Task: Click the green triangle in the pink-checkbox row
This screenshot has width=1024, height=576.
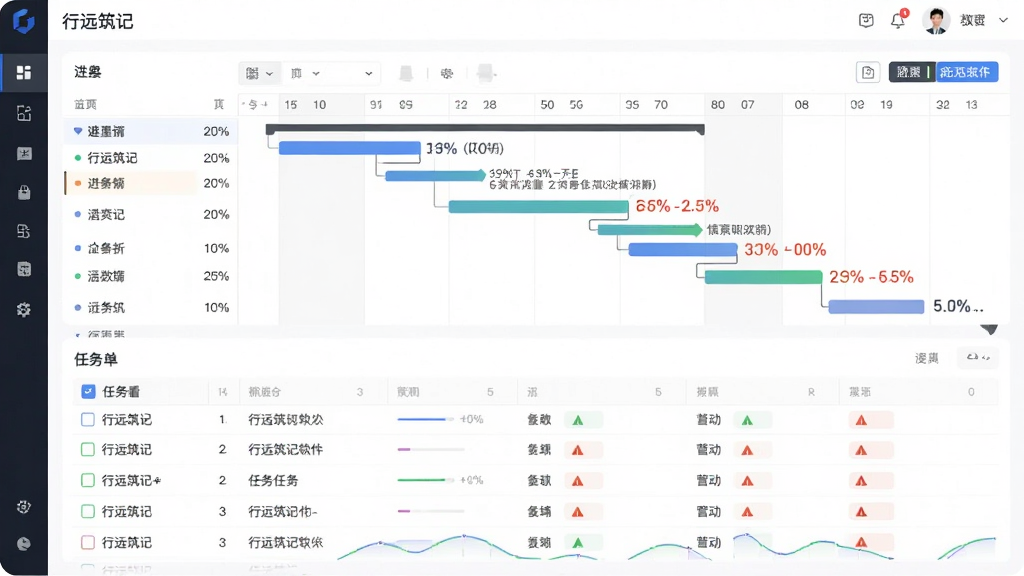Action: point(578,543)
